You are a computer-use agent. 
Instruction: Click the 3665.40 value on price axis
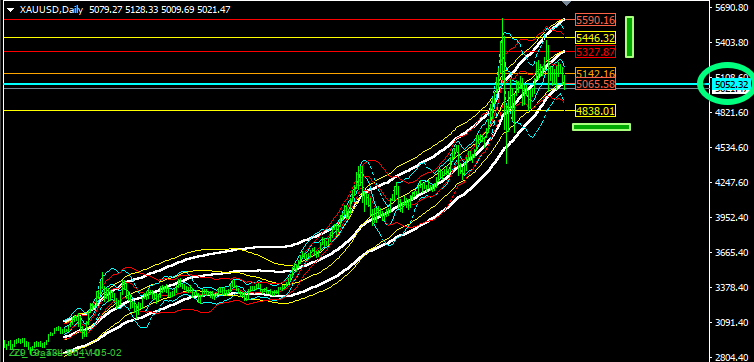click(x=731, y=252)
